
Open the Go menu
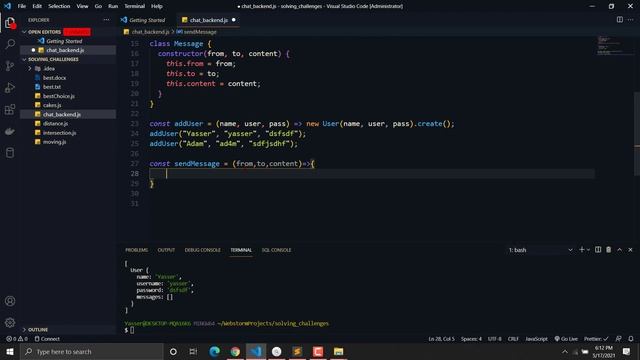tap(98, 6)
